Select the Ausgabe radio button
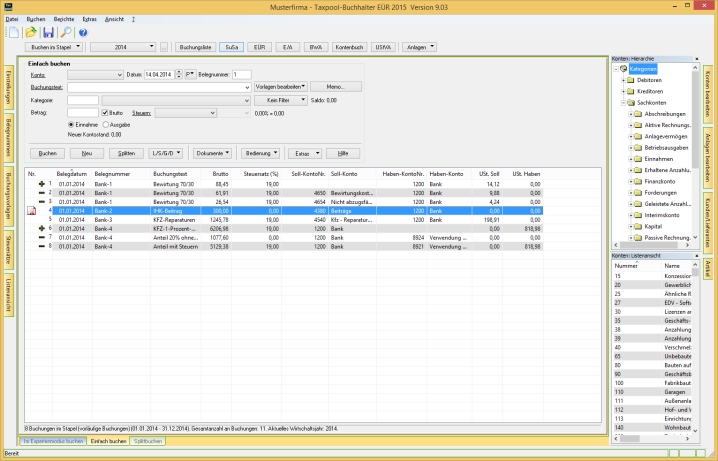 pyautogui.click(x=105, y=124)
